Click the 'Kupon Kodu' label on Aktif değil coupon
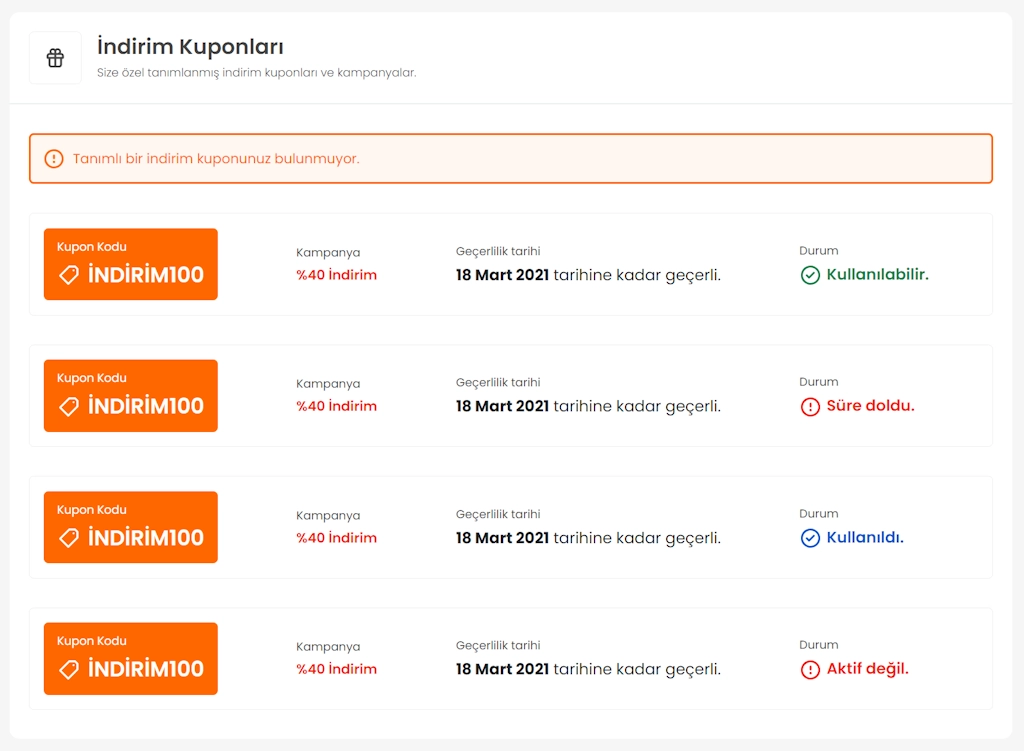1024x751 pixels. (x=91, y=641)
